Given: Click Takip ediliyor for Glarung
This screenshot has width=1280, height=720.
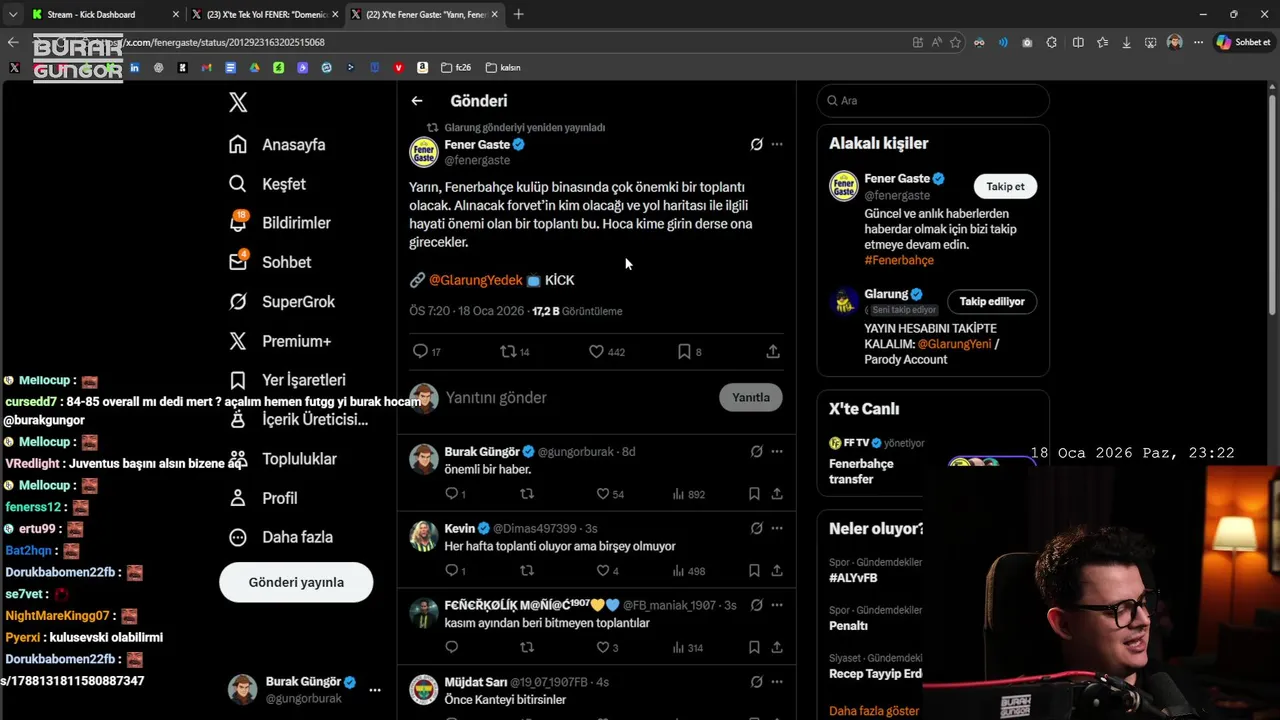Looking at the screenshot, I should coord(992,301).
